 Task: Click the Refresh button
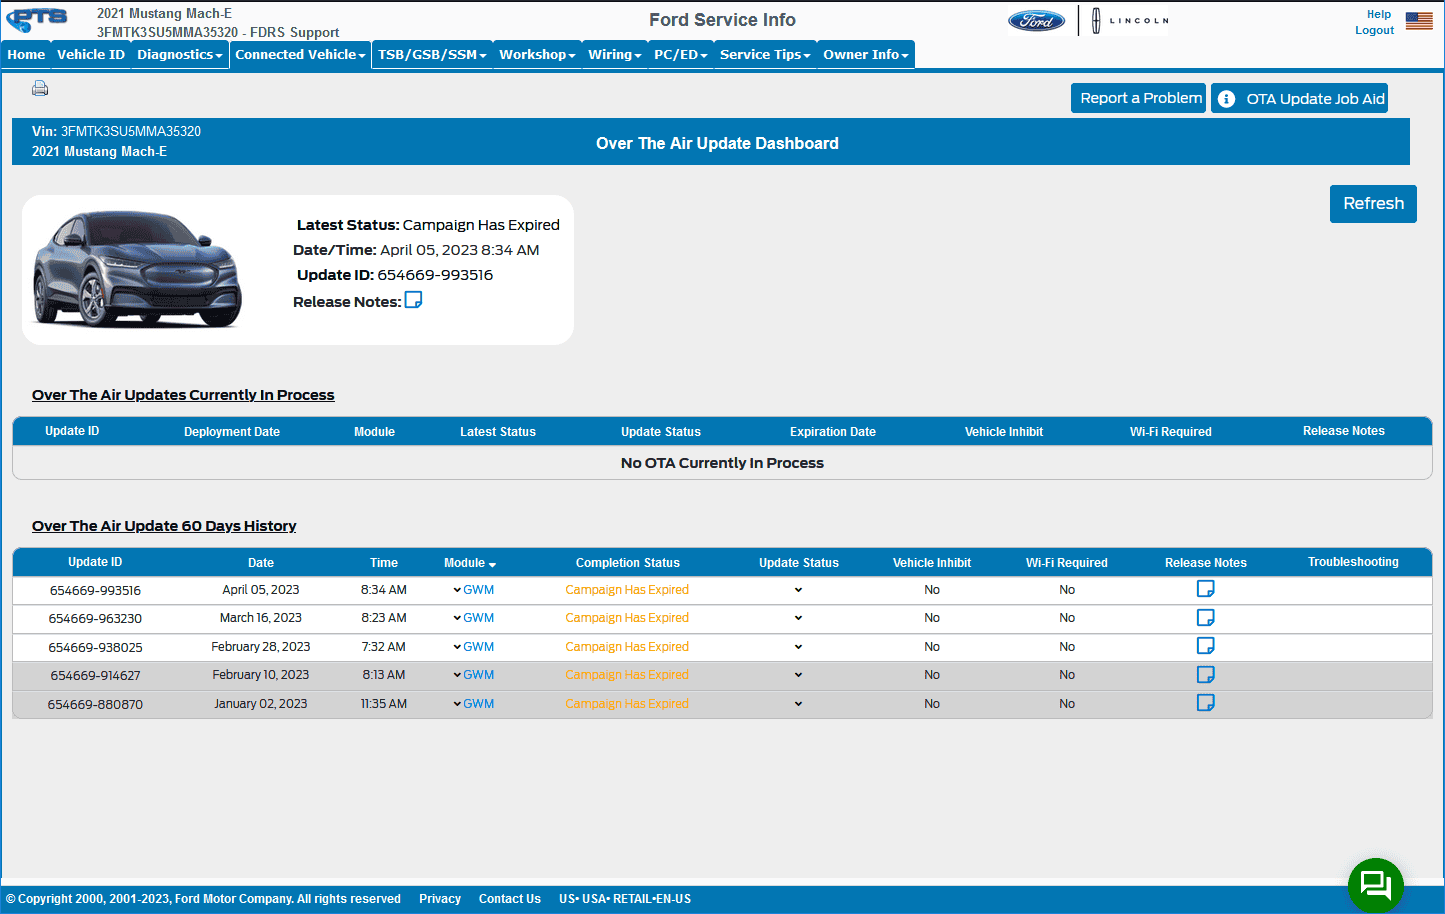[1372, 204]
